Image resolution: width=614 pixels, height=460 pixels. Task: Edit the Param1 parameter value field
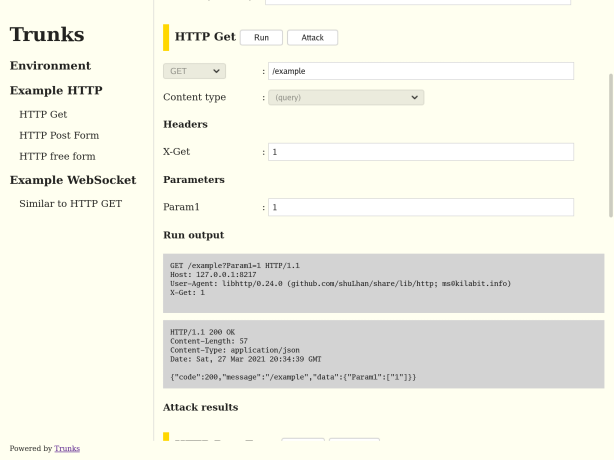click(421, 207)
